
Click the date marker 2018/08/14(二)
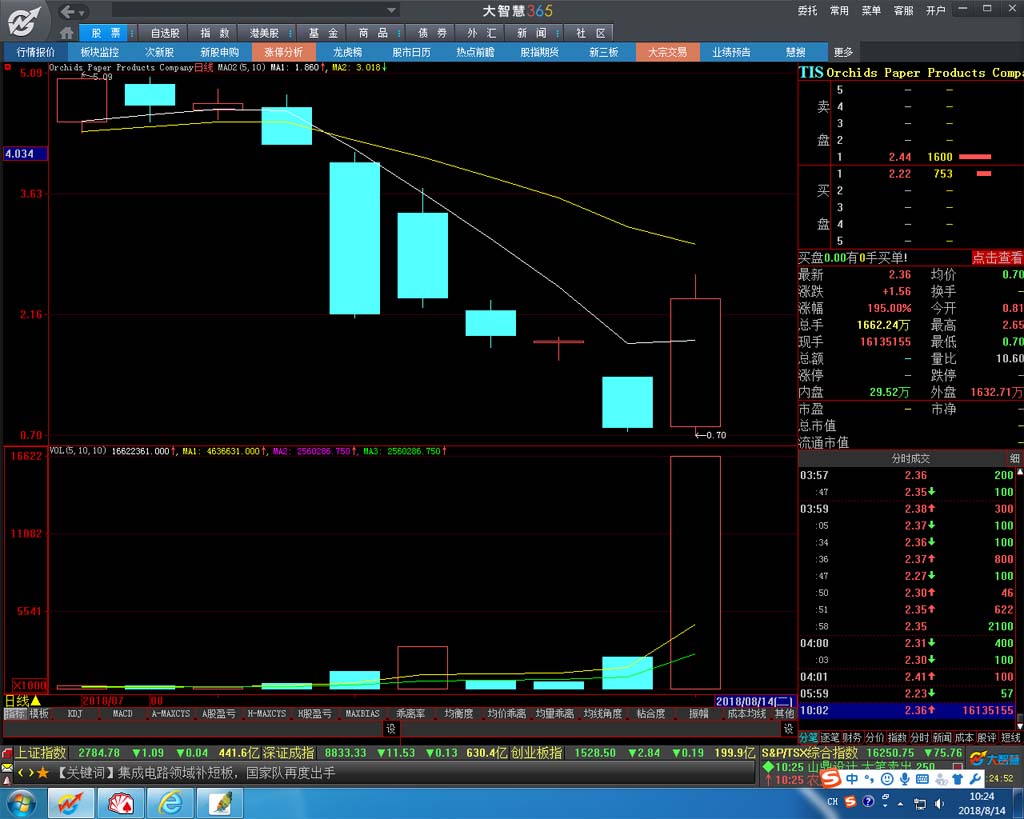754,701
